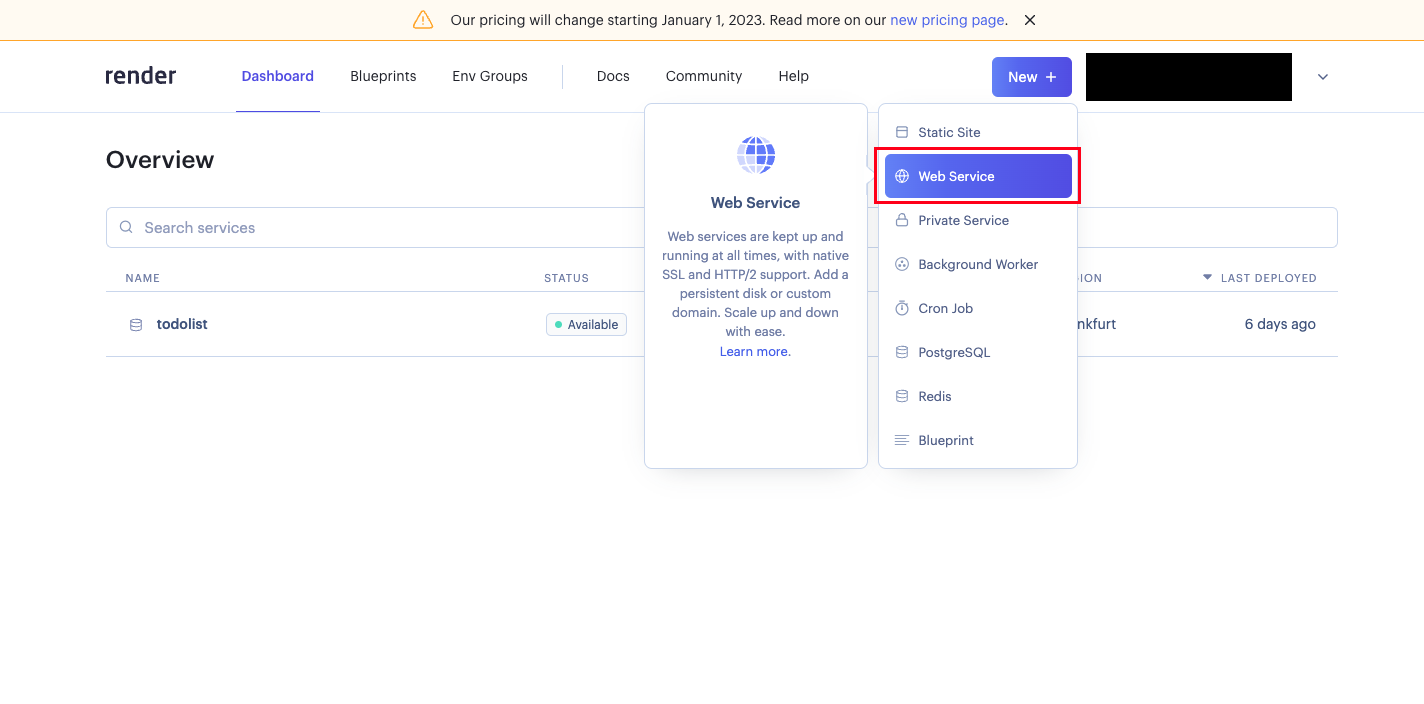Open the new pricing page link
Image resolution: width=1424 pixels, height=704 pixels.
[946, 20]
